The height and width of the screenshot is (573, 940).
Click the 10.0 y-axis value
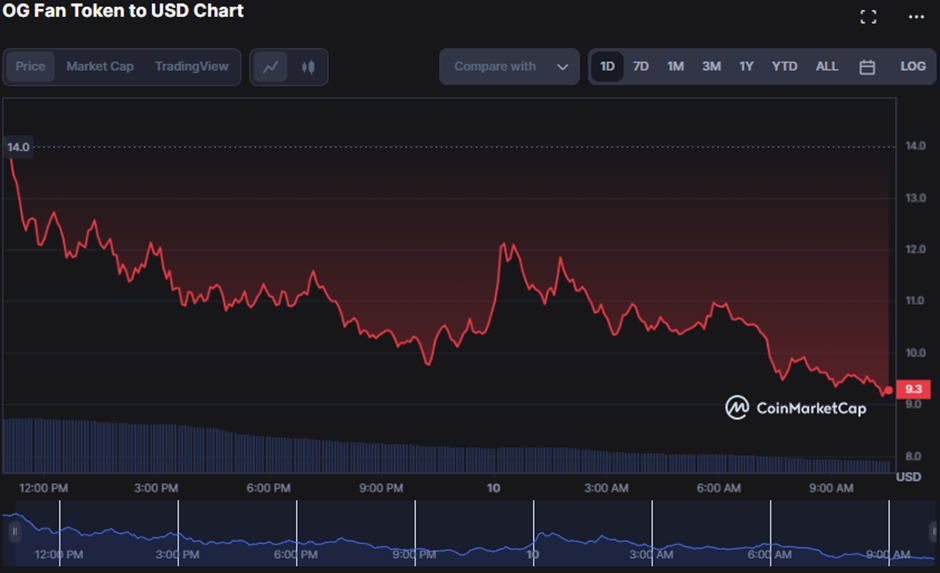[x=915, y=353]
